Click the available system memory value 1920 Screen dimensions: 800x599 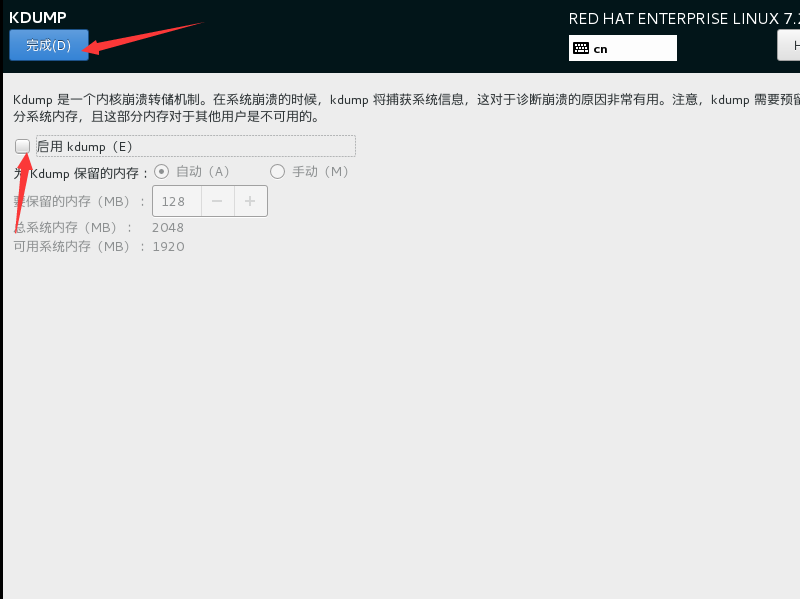(x=168, y=247)
